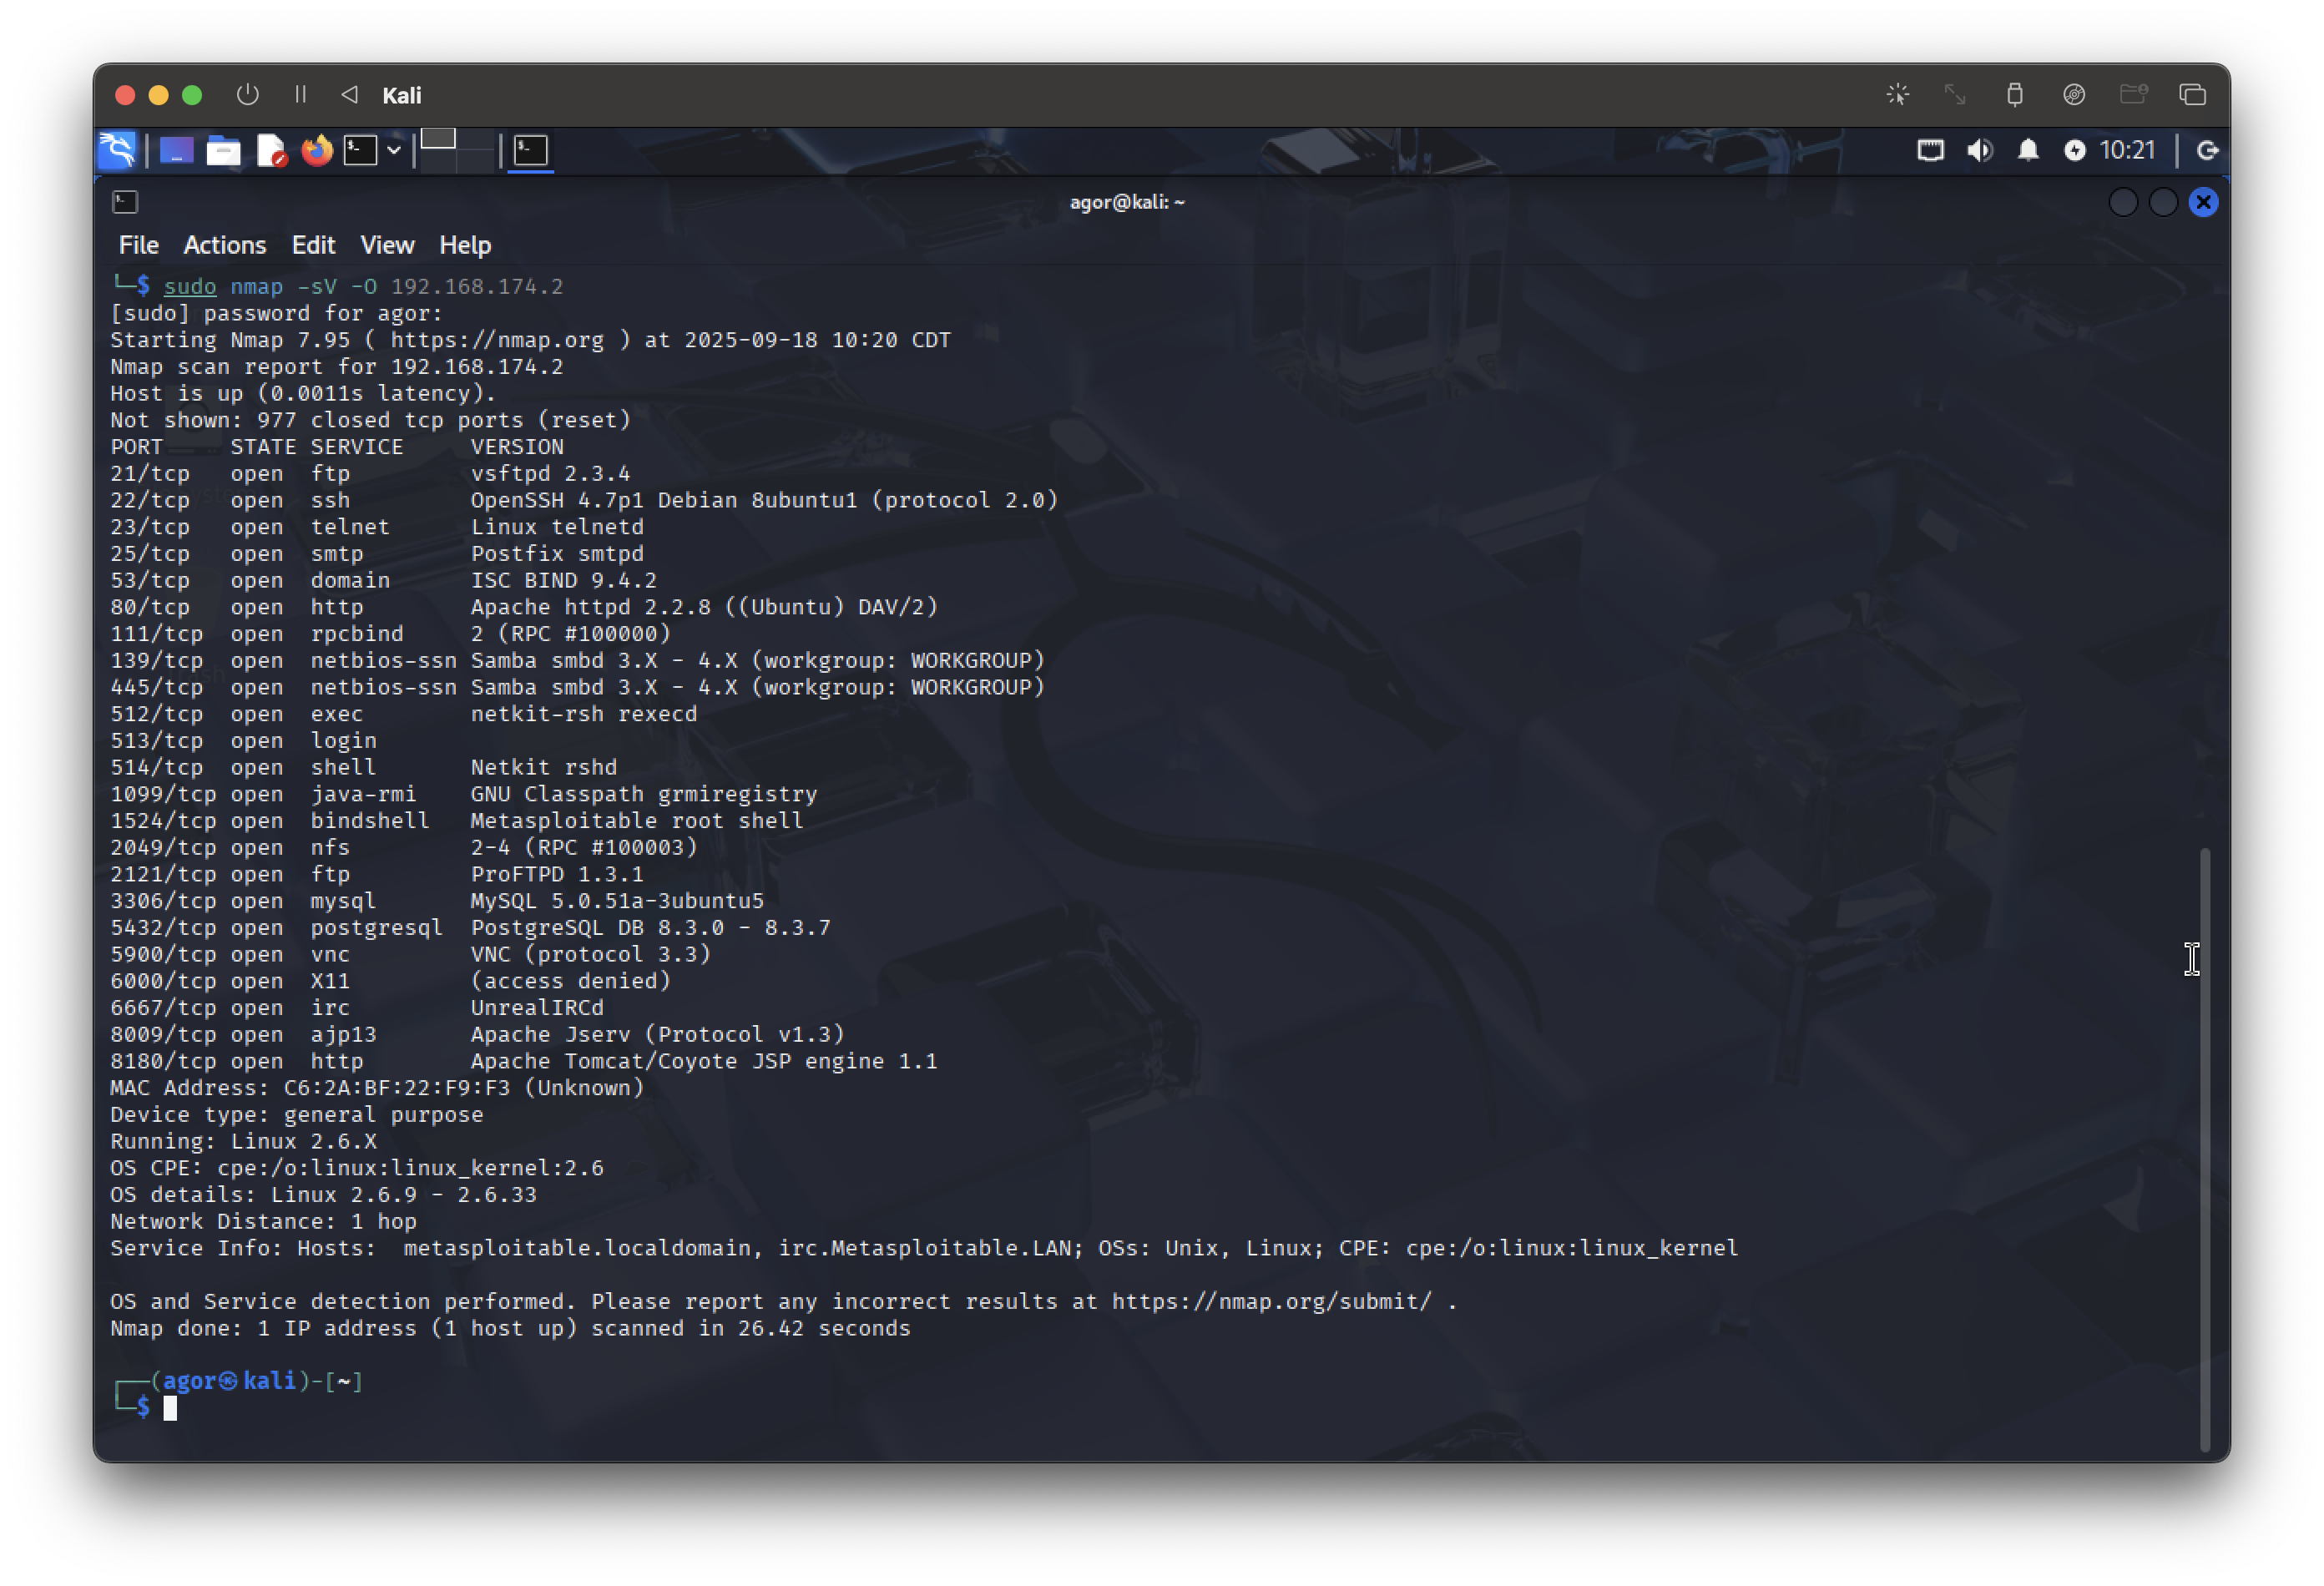Open the file manager folder icon
This screenshot has height=1586, width=2324.
coord(223,151)
